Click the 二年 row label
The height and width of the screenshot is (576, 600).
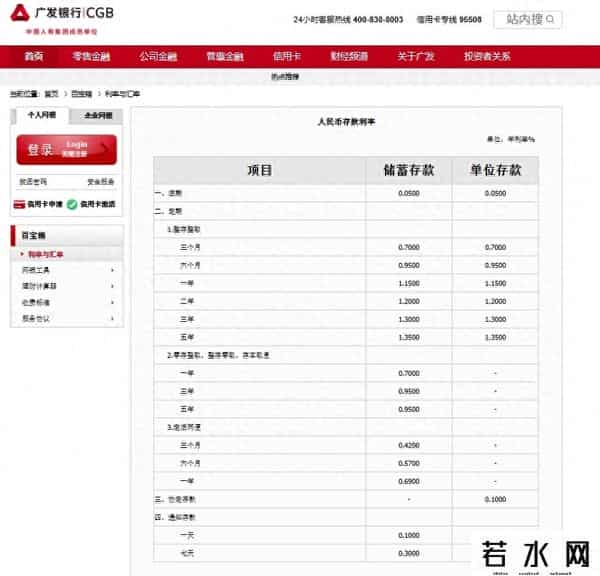tap(187, 301)
